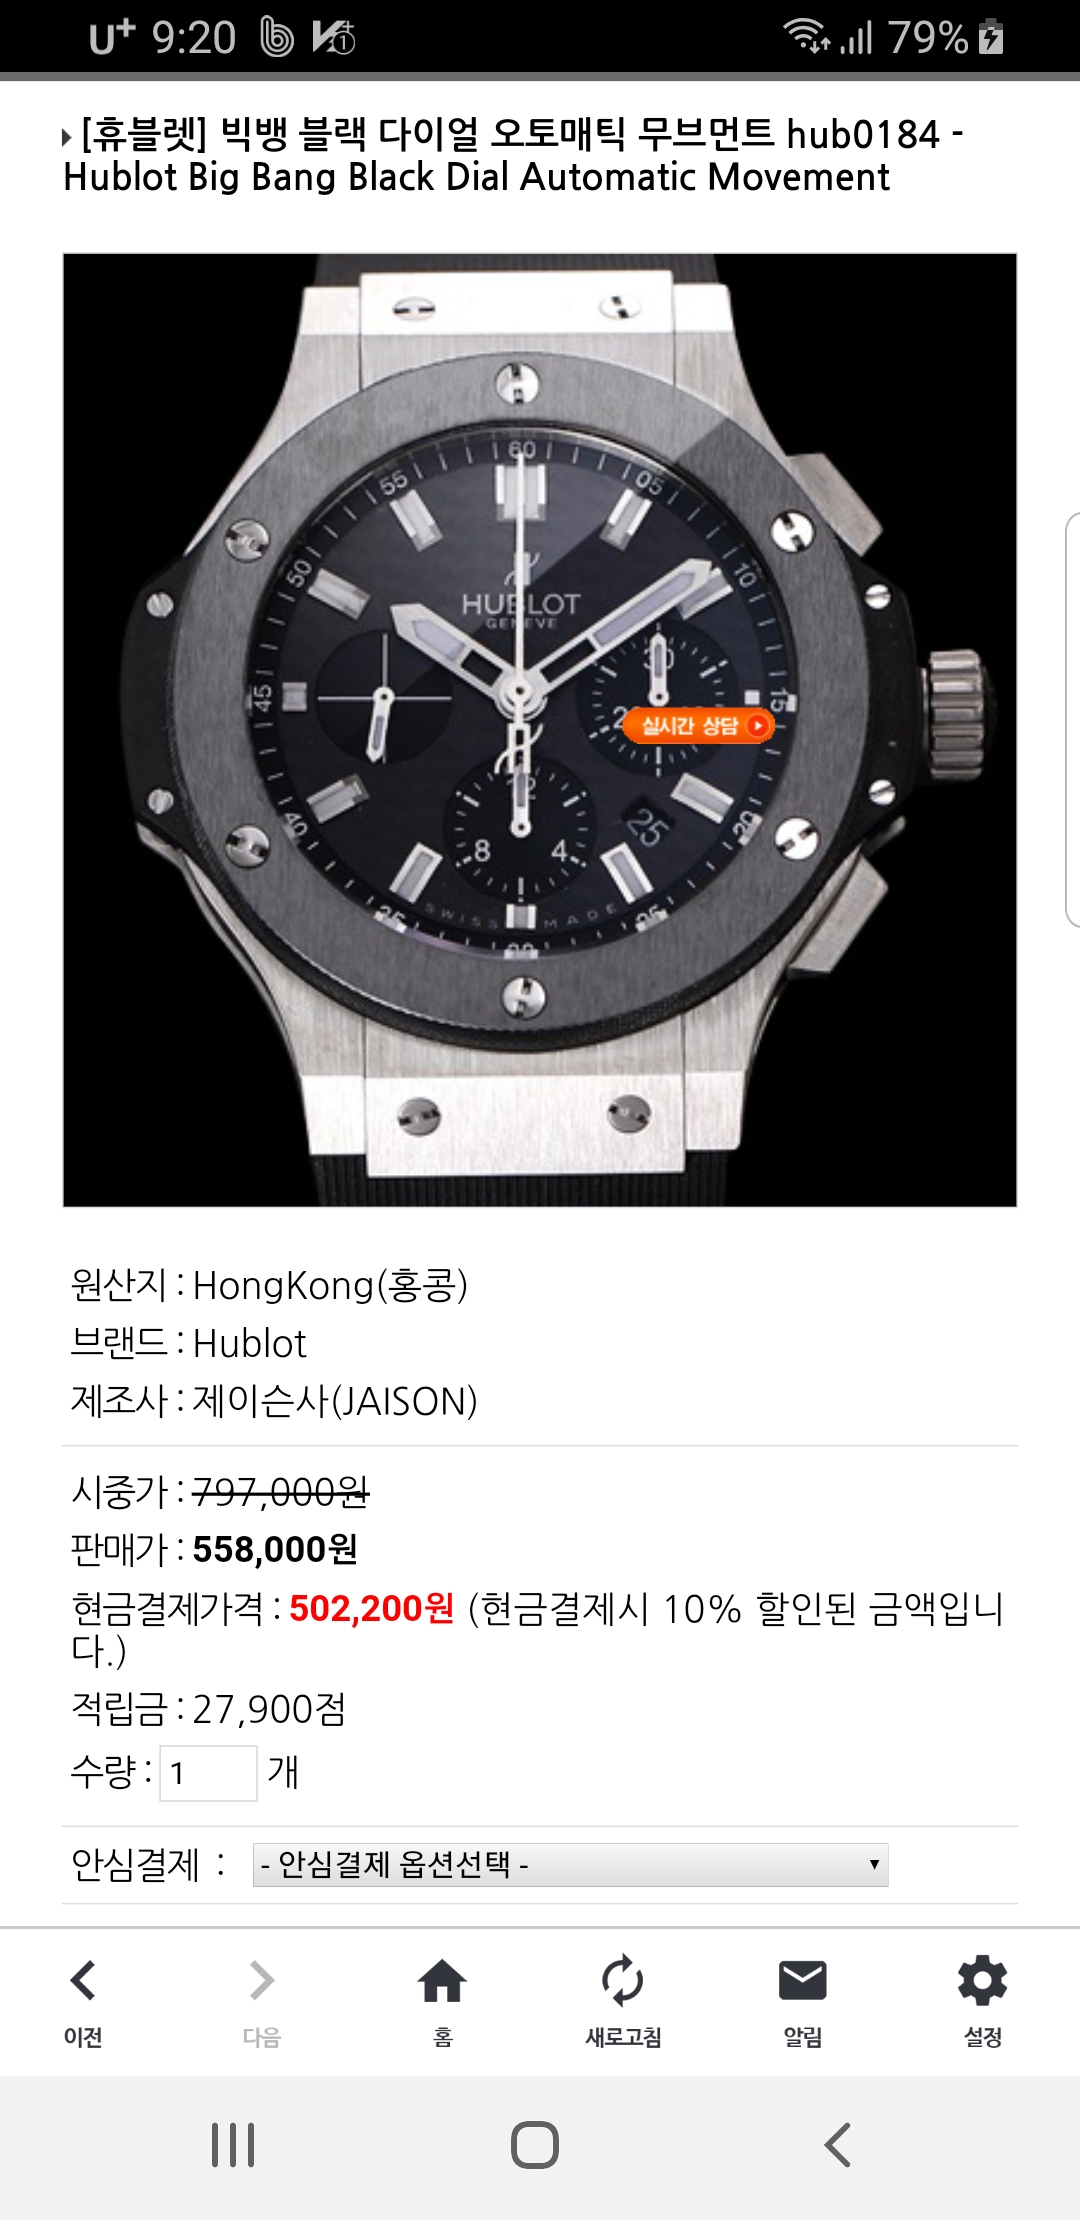This screenshot has width=1080, height=2220.
Task: Pull the side tab handle on right edge
Action: click(x=1072, y=720)
